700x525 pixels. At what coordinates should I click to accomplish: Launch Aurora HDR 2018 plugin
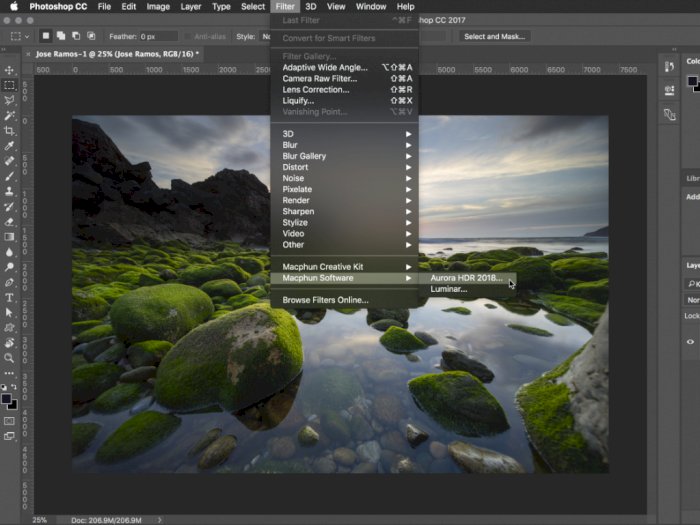(467, 278)
